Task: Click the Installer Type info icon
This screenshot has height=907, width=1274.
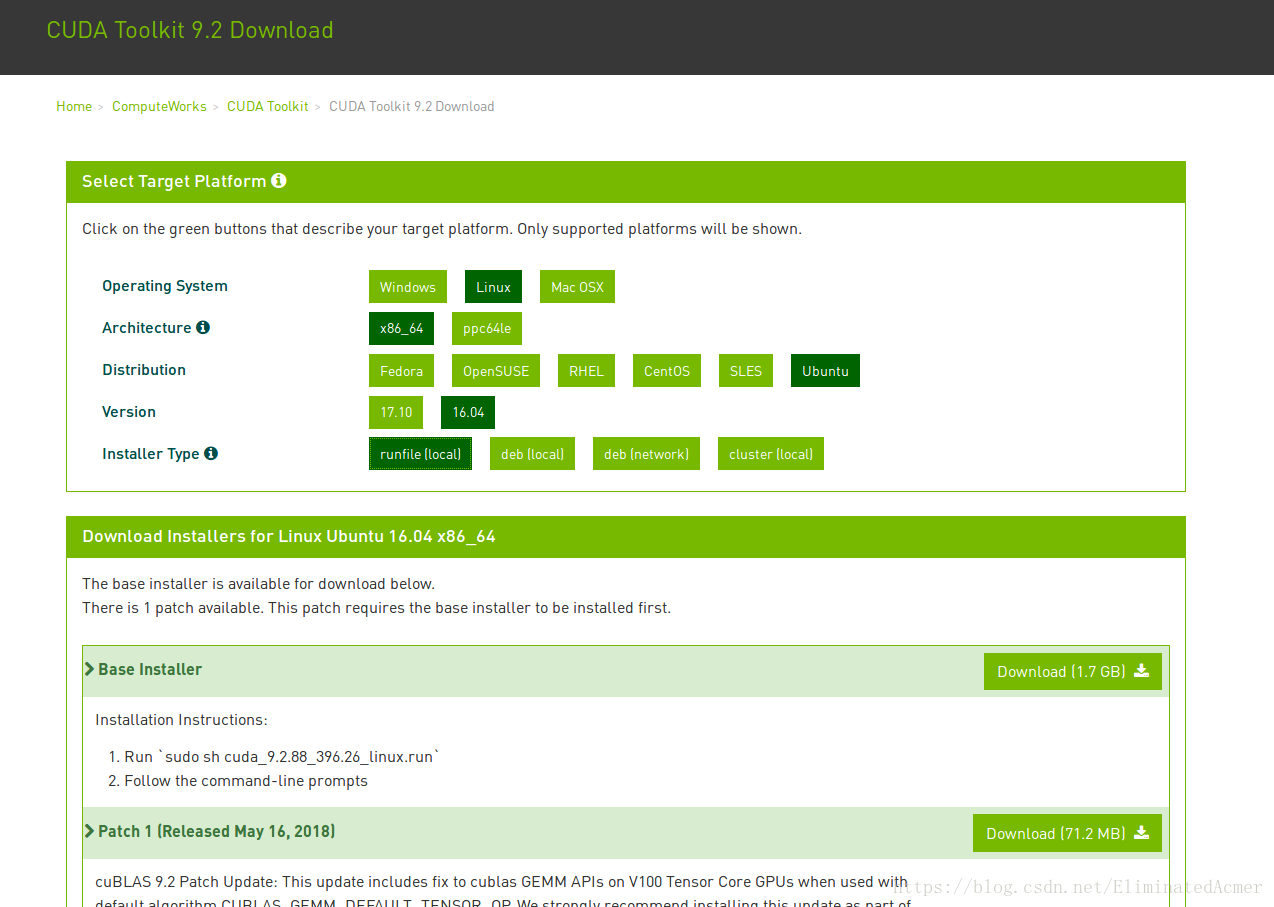Action: coord(211,453)
